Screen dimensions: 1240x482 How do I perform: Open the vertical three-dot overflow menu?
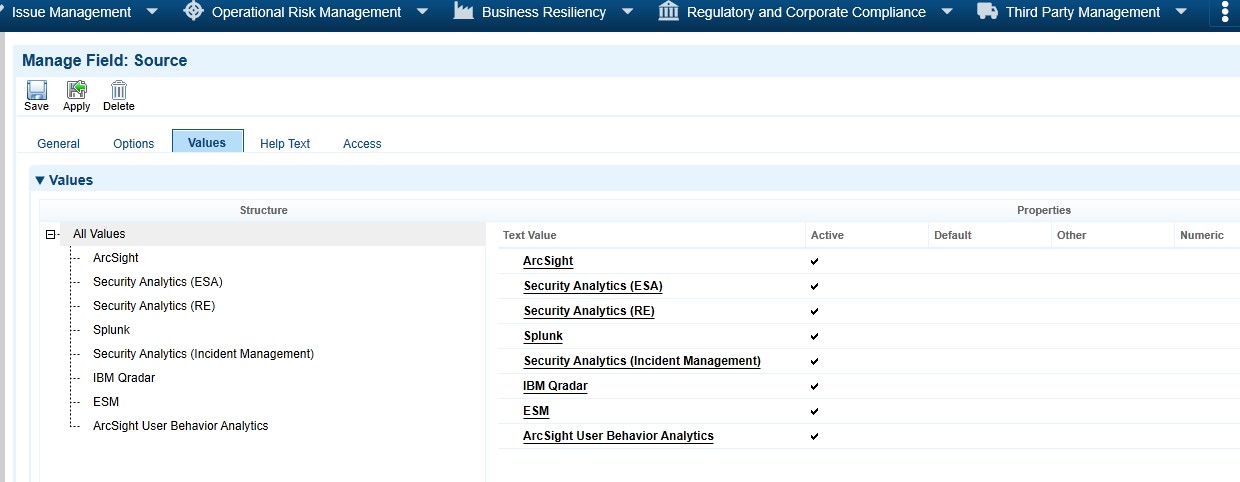click(1225, 12)
